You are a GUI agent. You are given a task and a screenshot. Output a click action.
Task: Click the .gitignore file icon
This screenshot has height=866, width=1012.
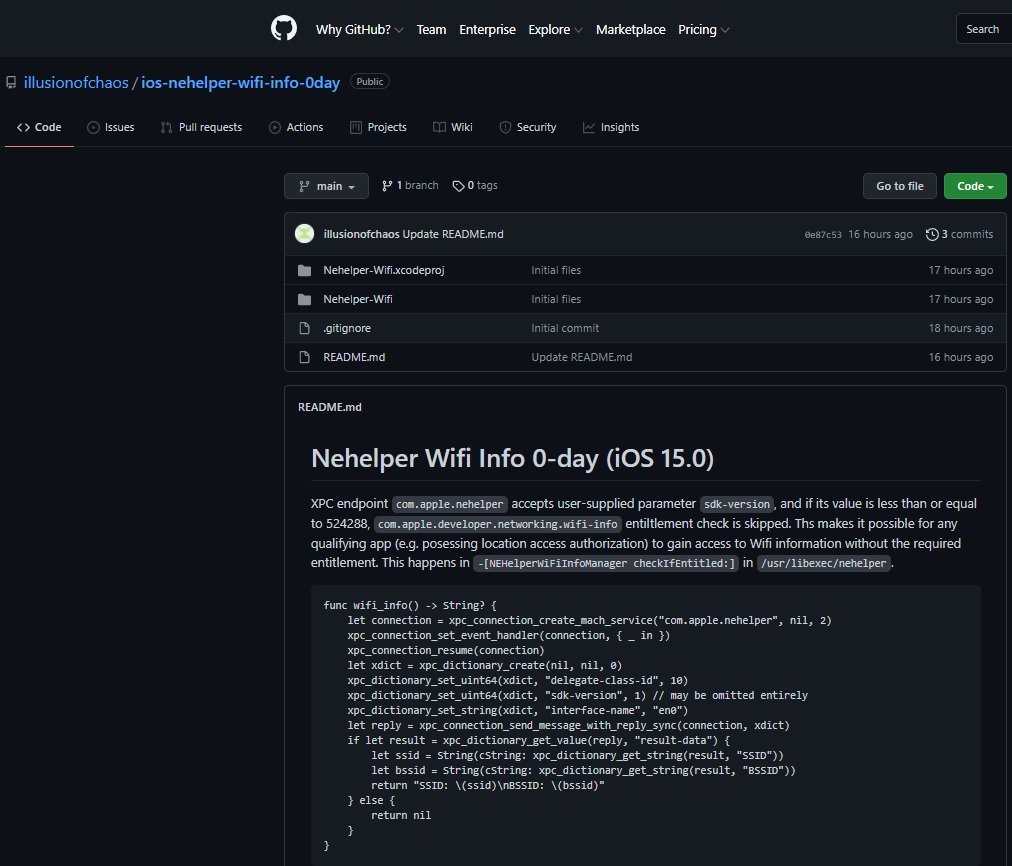[305, 328]
